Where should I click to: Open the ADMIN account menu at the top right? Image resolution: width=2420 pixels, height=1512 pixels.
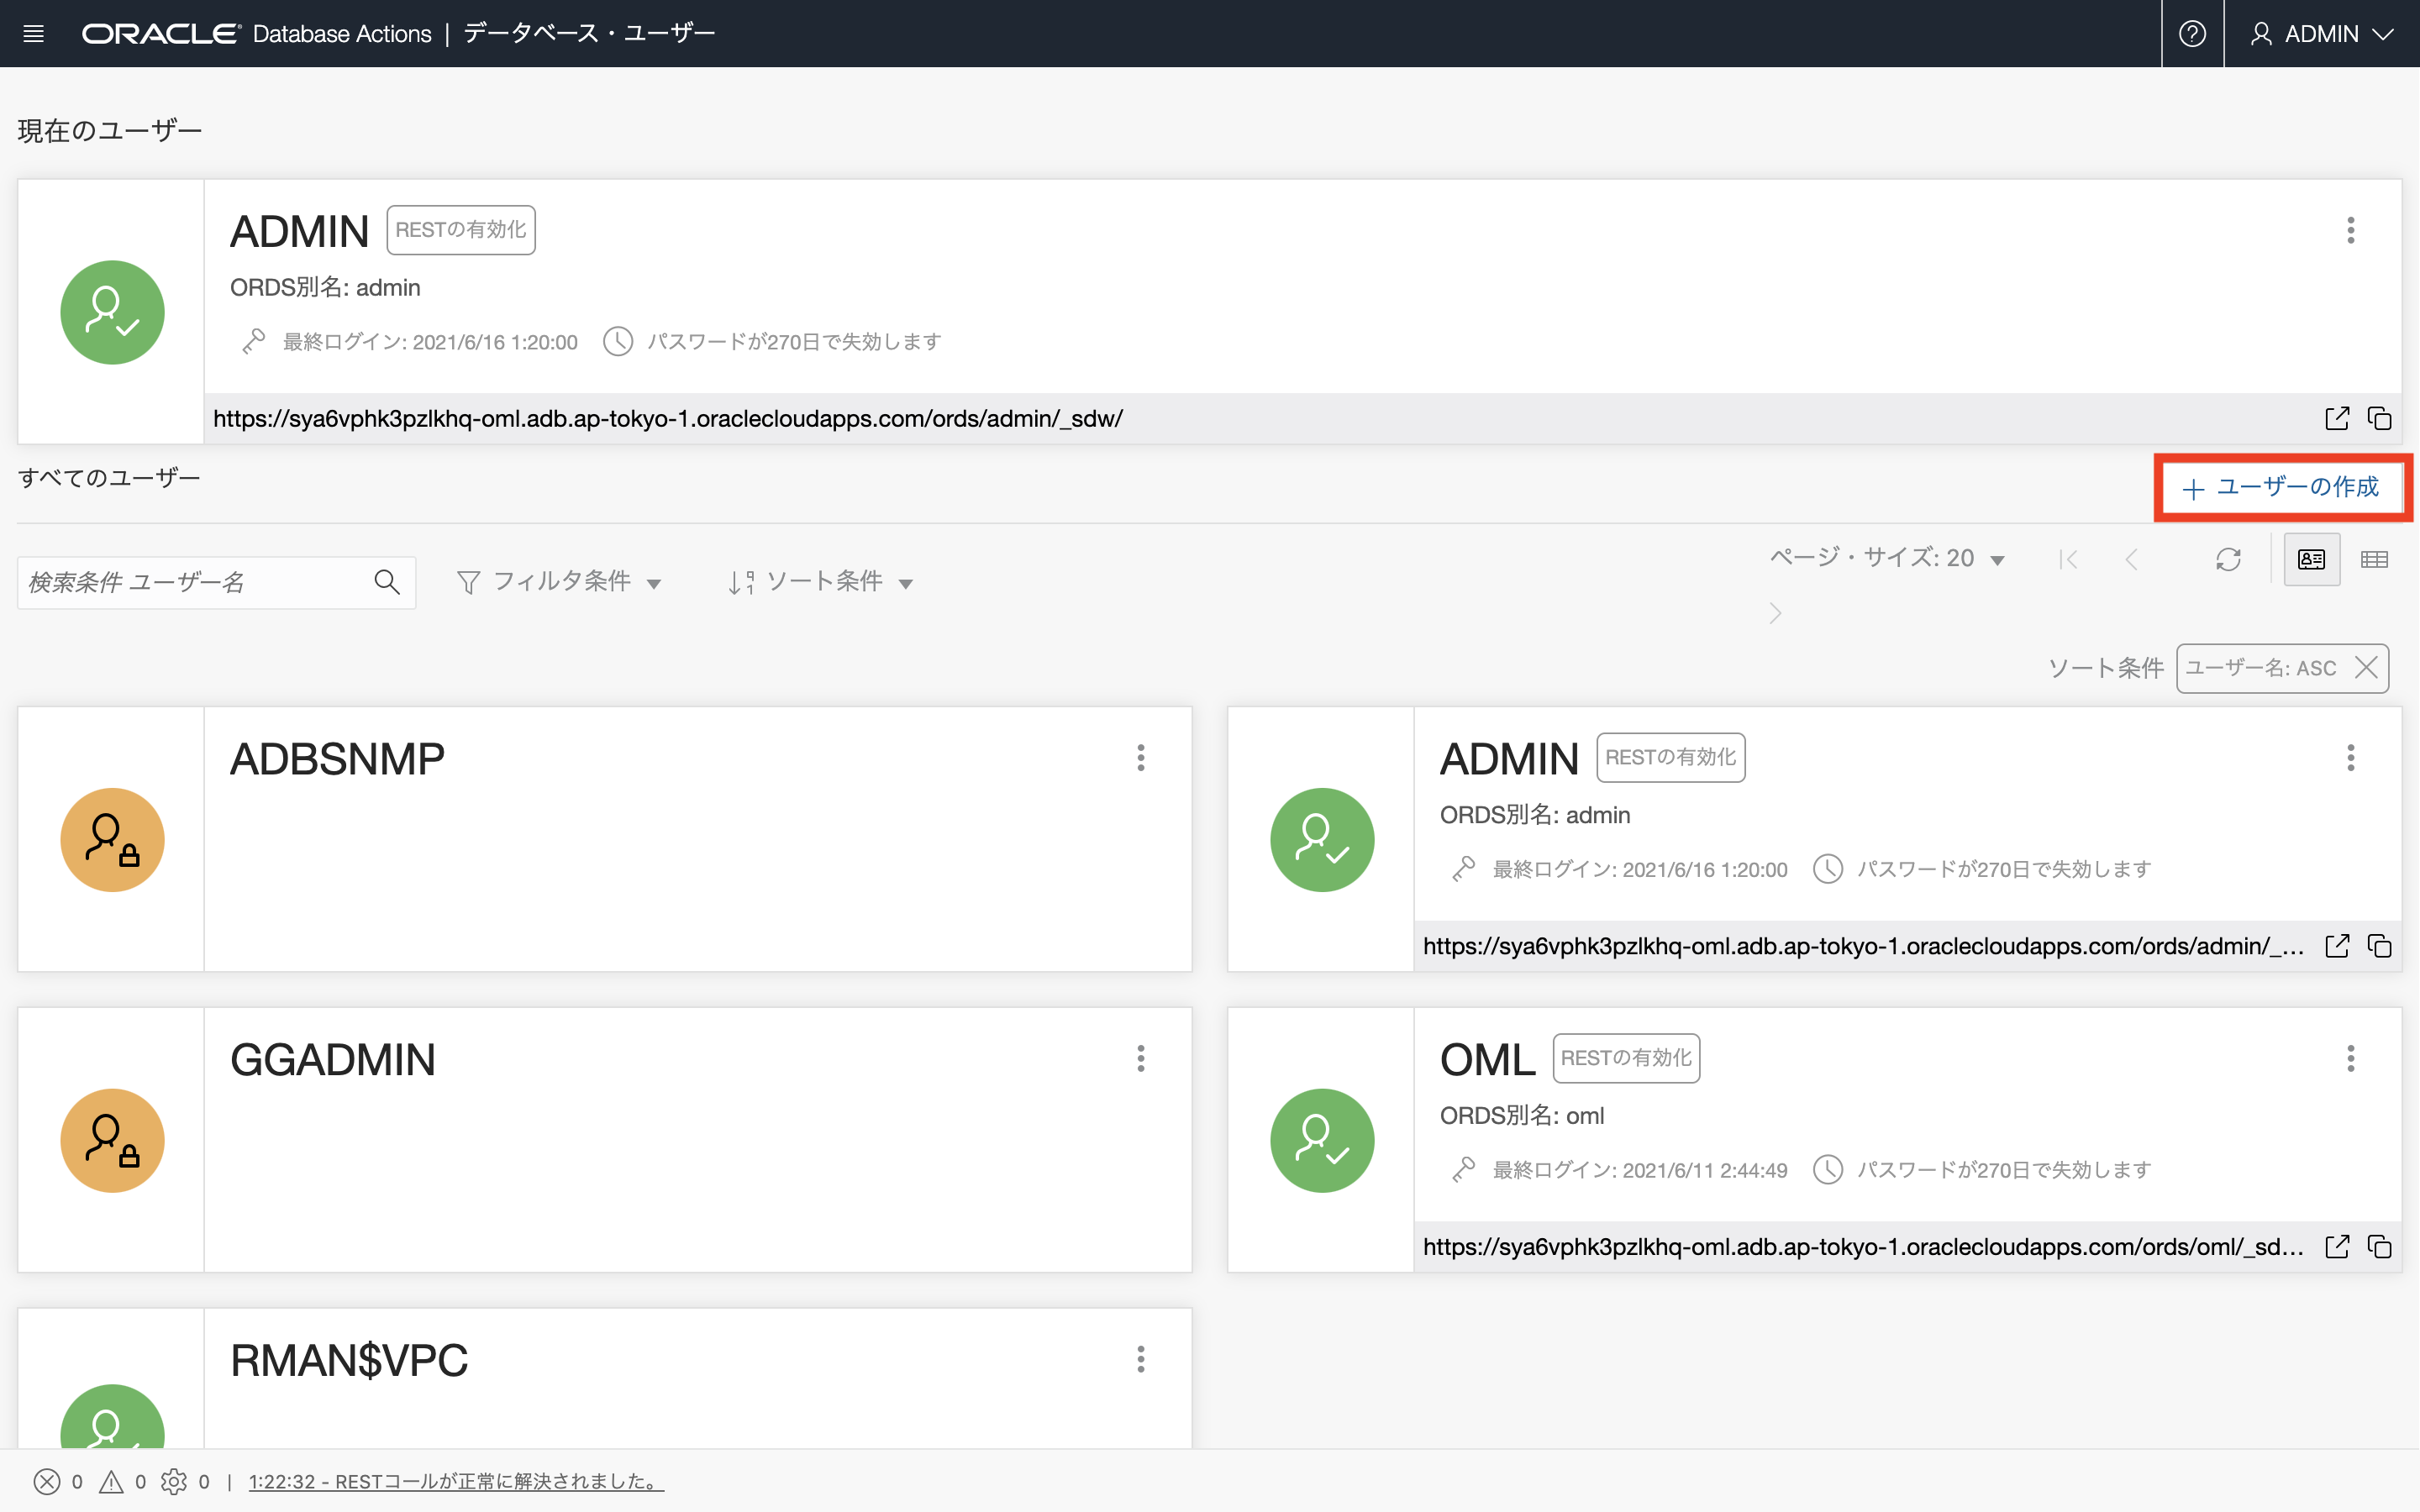[x=2321, y=34]
